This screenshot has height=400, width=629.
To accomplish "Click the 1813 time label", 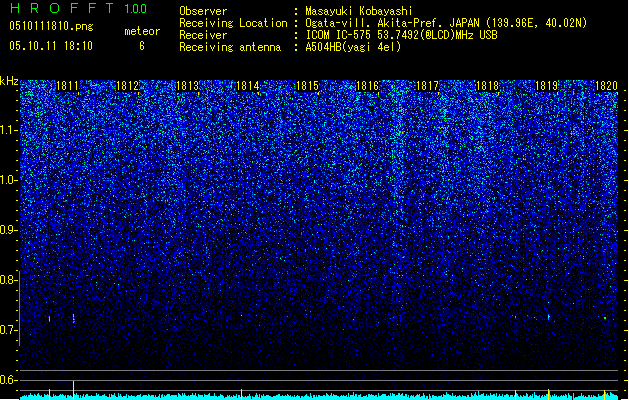I will point(187,86).
